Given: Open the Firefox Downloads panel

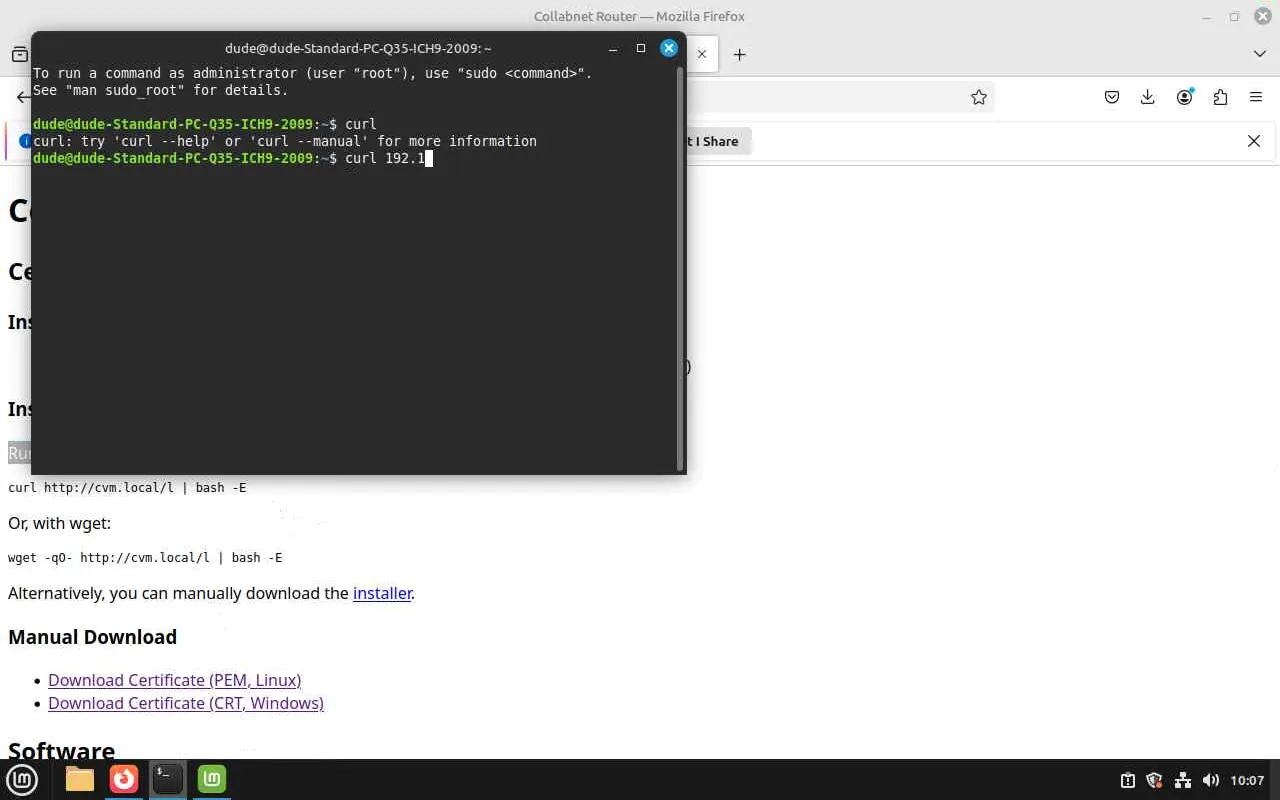Looking at the screenshot, I should click(x=1148, y=97).
